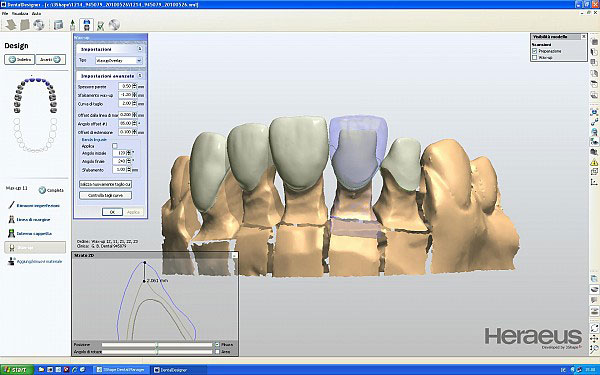The height and width of the screenshot is (375, 600).
Task: Select the Interno cappetta step icon
Action: point(11,233)
